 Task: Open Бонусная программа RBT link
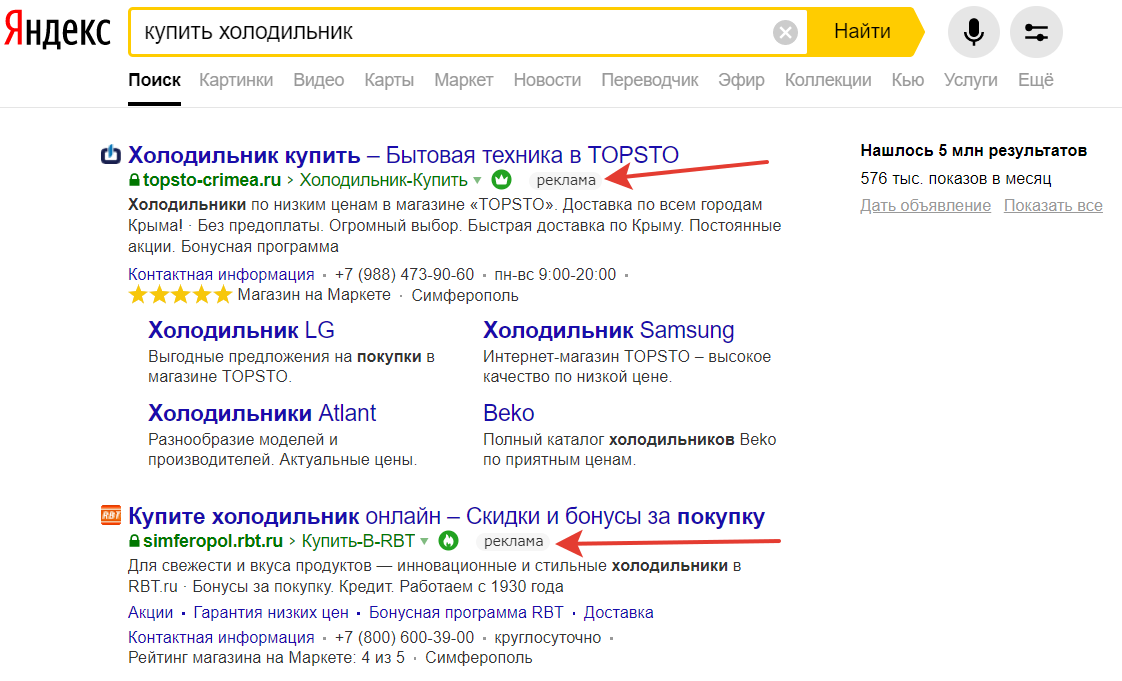(x=466, y=612)
